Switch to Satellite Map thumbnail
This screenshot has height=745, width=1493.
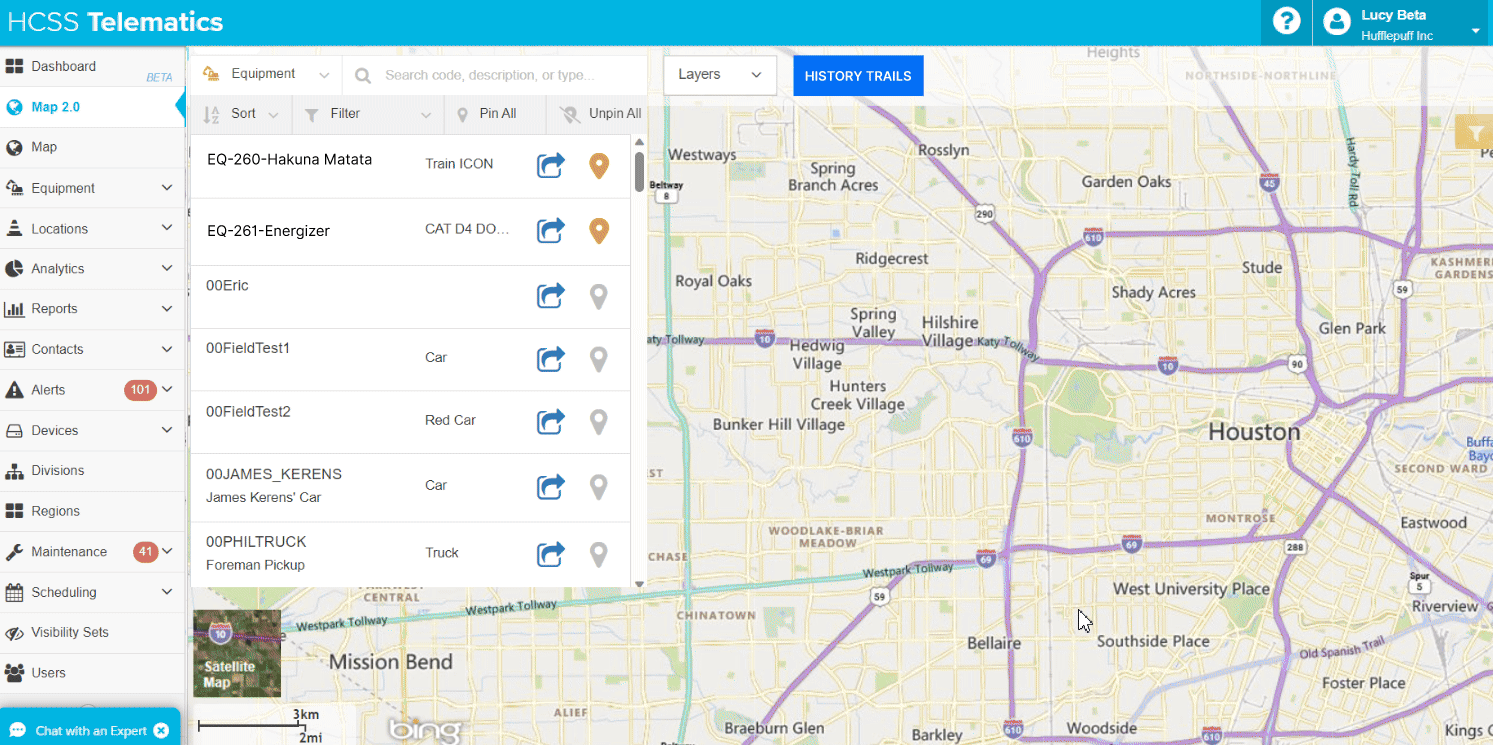(237, 654)
